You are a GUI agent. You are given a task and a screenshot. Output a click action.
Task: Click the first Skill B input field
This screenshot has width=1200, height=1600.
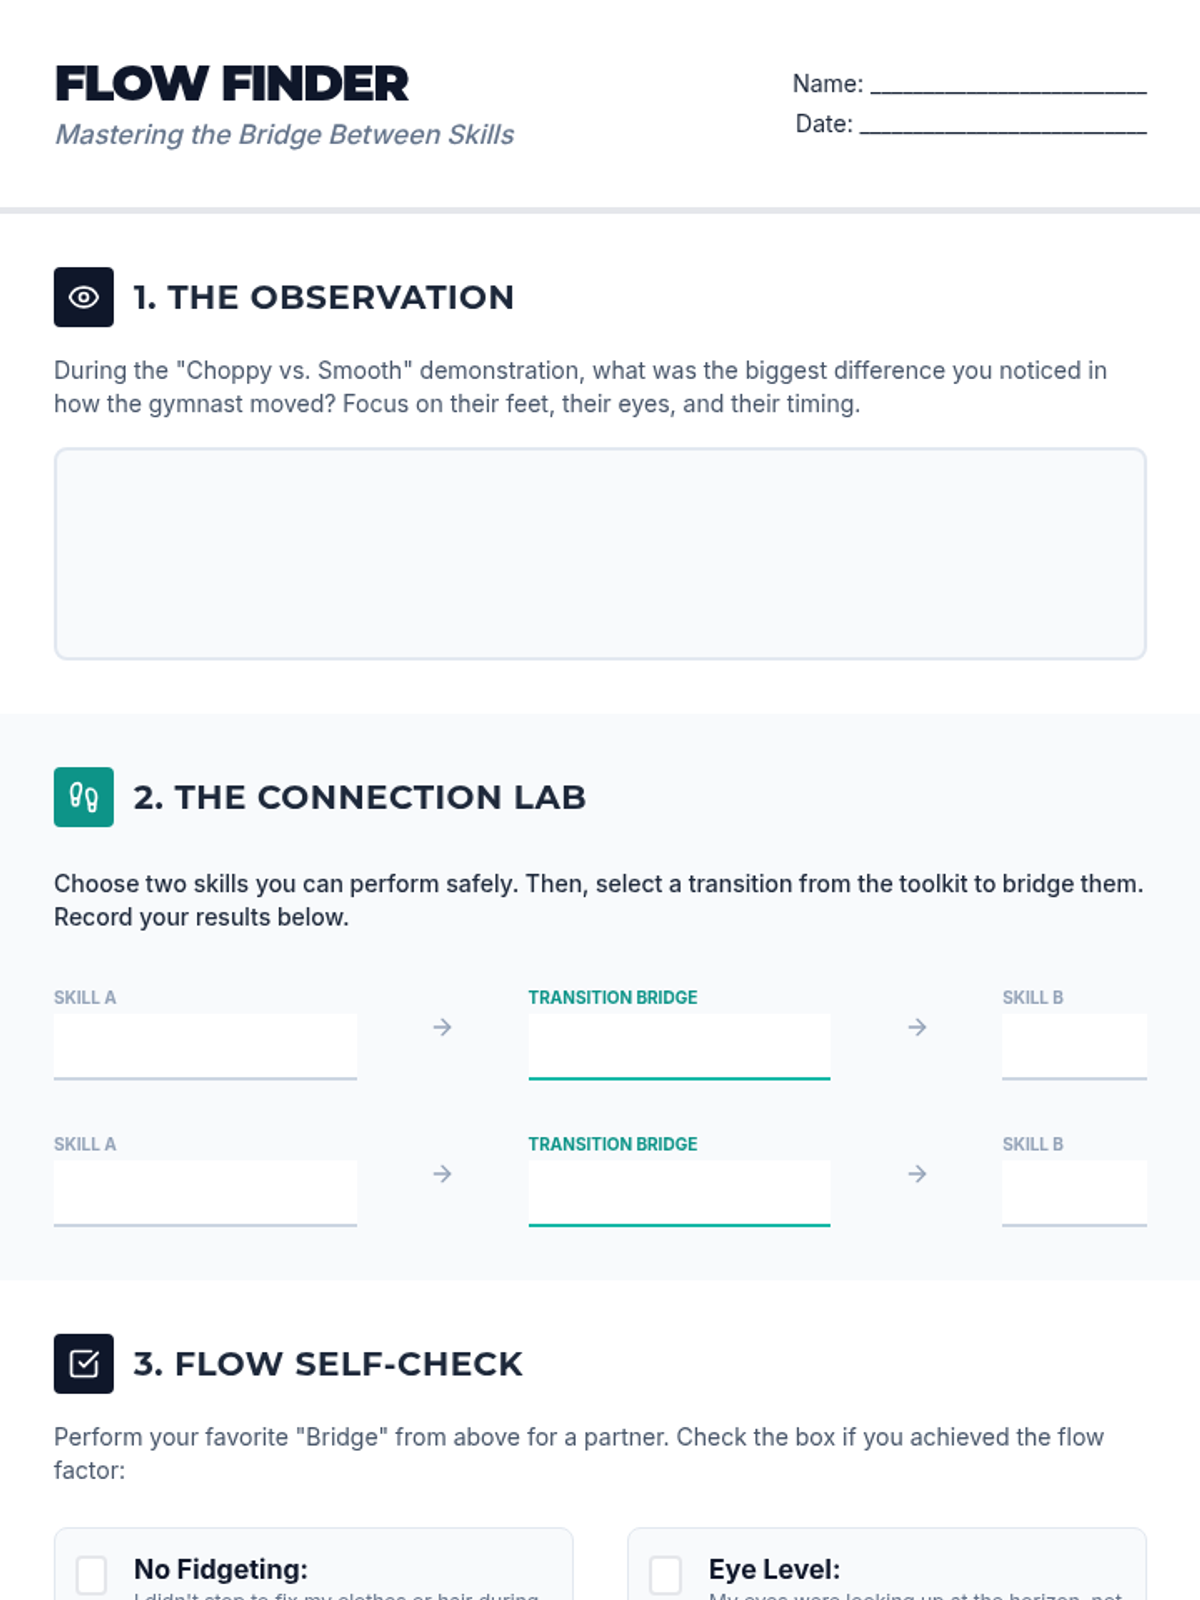click(1074, 1046)
